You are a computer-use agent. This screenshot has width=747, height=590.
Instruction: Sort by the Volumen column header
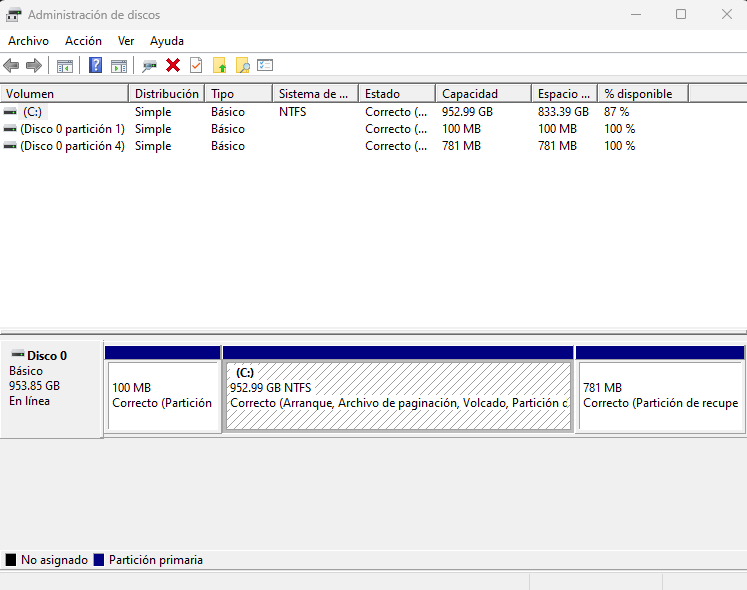(64, 94)
